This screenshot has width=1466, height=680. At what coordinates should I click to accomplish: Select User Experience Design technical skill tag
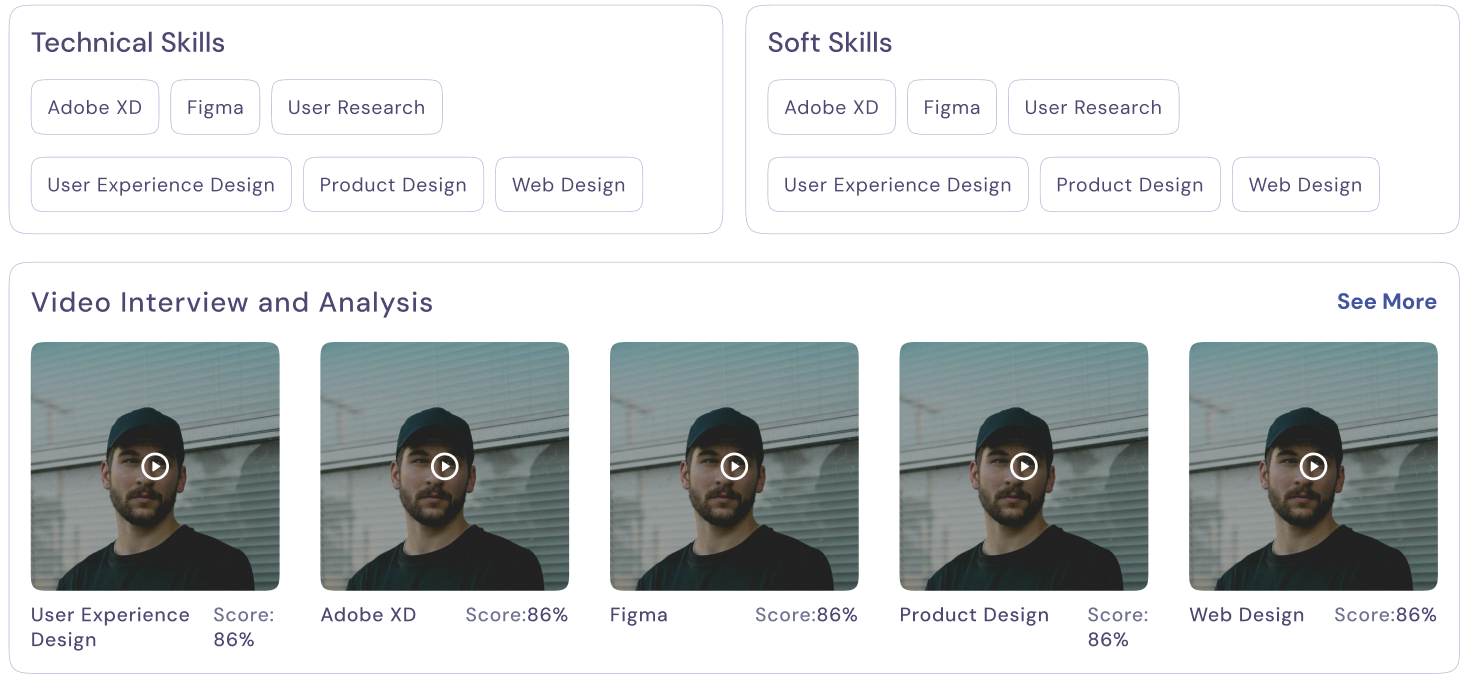click(161, 185)
